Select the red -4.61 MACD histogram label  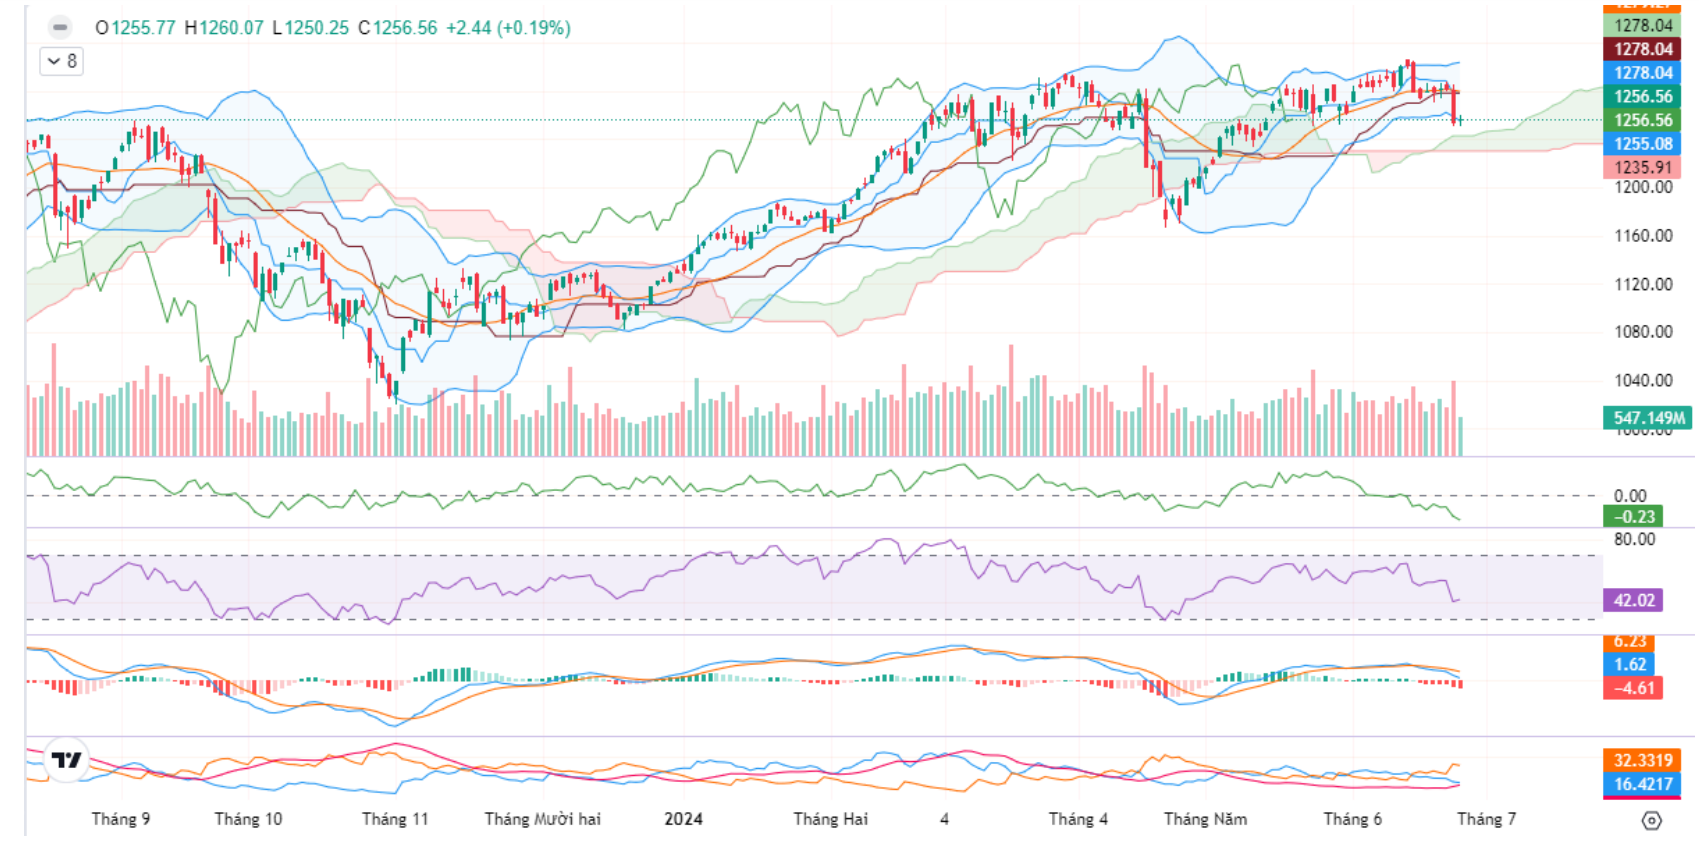tap(1633, 688)
